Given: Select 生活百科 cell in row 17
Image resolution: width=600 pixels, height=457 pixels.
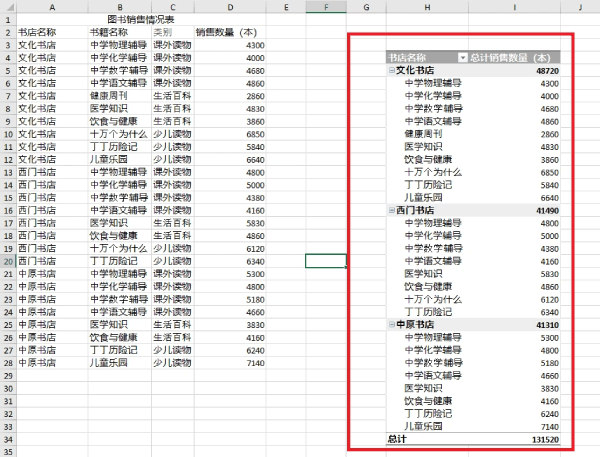Looking at the screenshot, I should point(173,223).
